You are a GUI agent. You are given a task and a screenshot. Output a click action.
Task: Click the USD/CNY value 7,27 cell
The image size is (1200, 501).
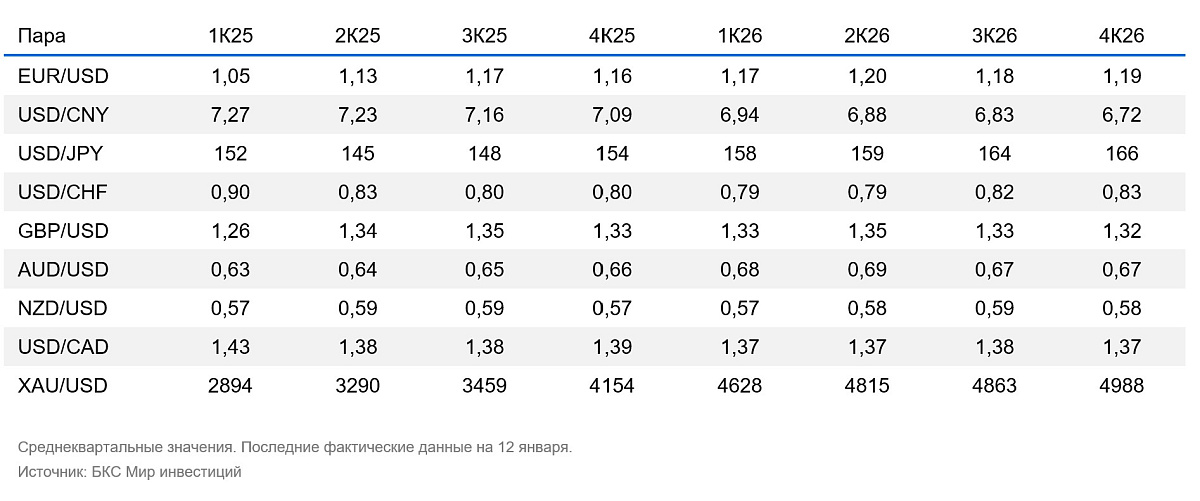click(x=230, y=115)
